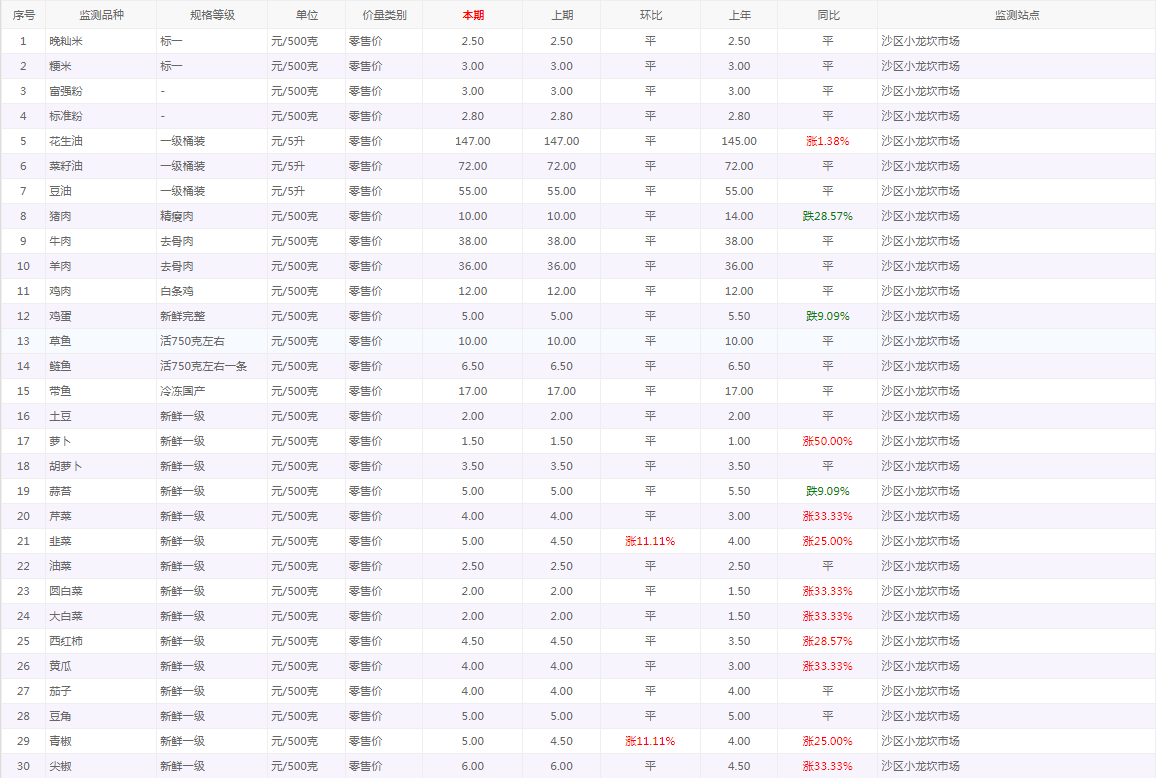Click the 监测品种 column header
The image size is (1156, 778).
[101, 15]
